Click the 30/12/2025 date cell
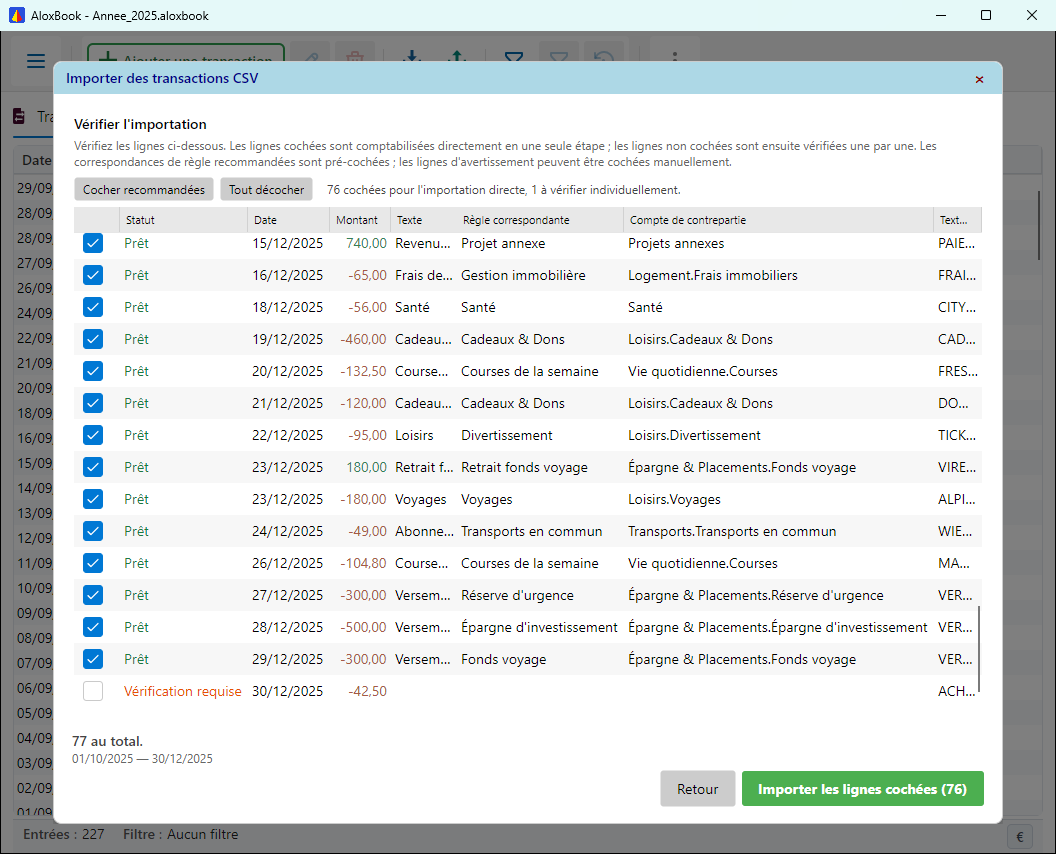This screenshot has width=1056, height=854. coord(288,691)
